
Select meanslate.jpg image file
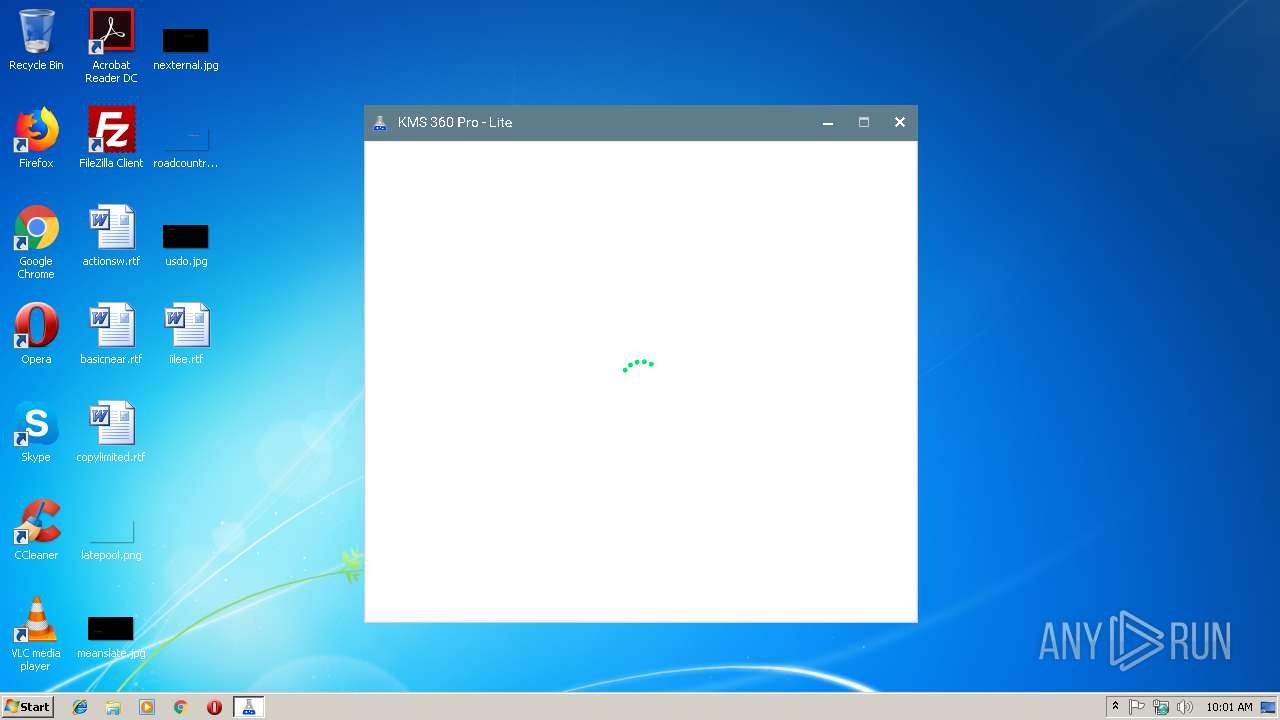point(111,637)
